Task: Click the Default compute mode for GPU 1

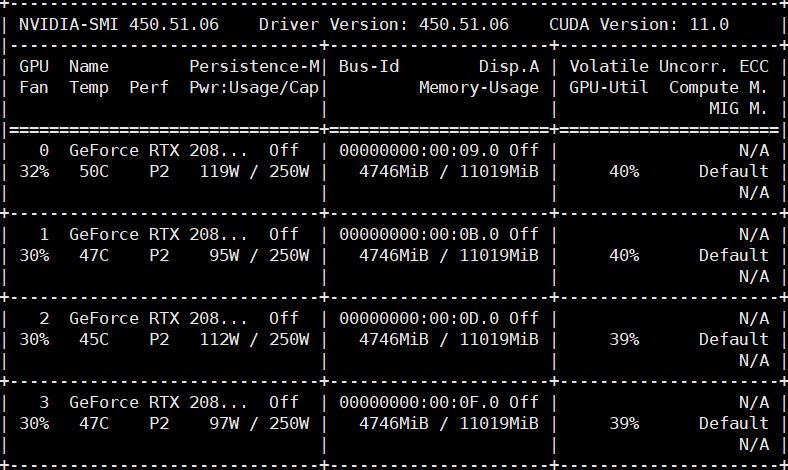Action: (734, 255)
